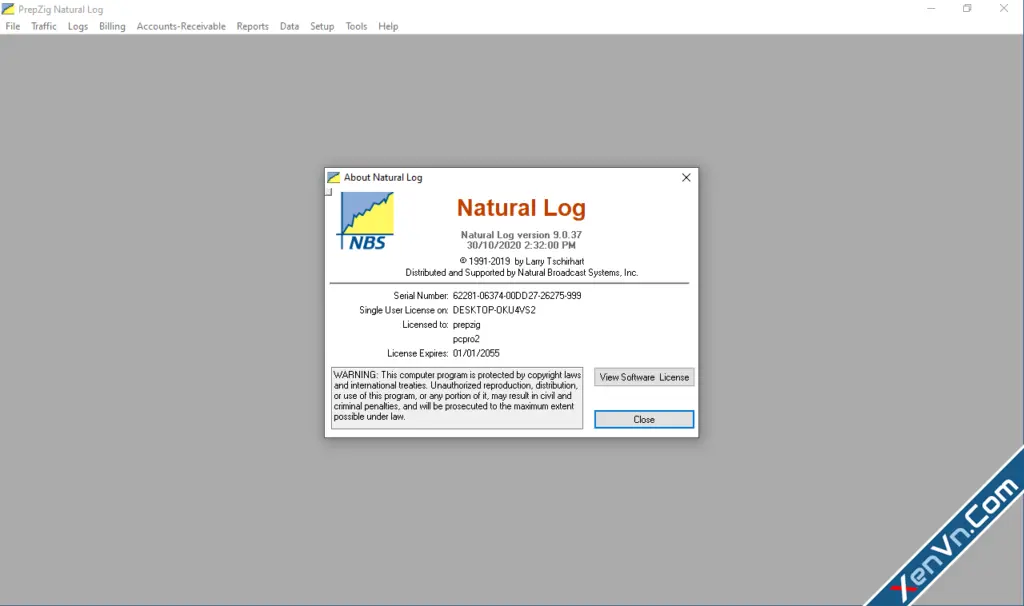
Task: Click the copyright Larry Tschirhart line
Action: [522, 261]
